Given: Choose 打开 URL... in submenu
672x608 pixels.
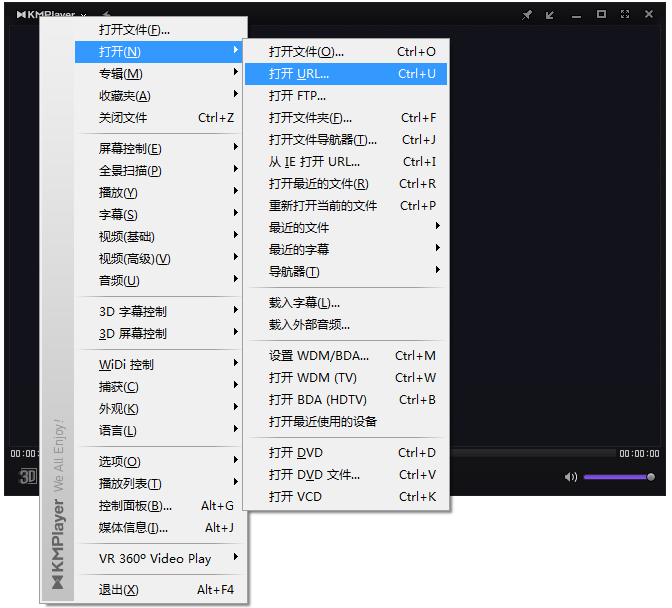Looking at the screenshot, I should tap(346, 74).
